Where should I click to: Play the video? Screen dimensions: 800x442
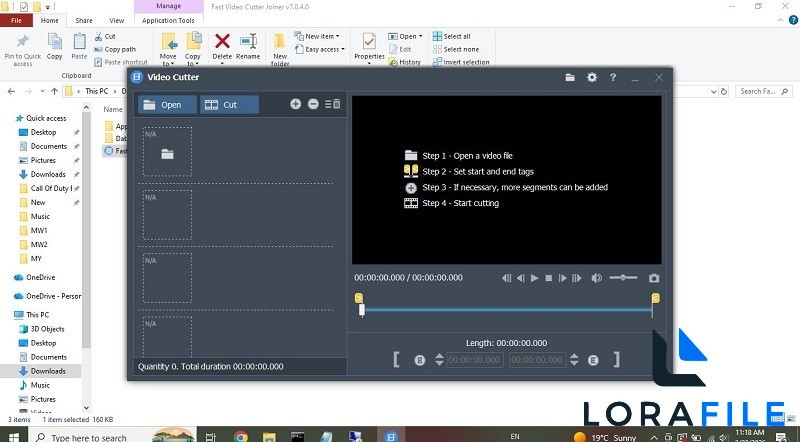click(x=534, y=278)
